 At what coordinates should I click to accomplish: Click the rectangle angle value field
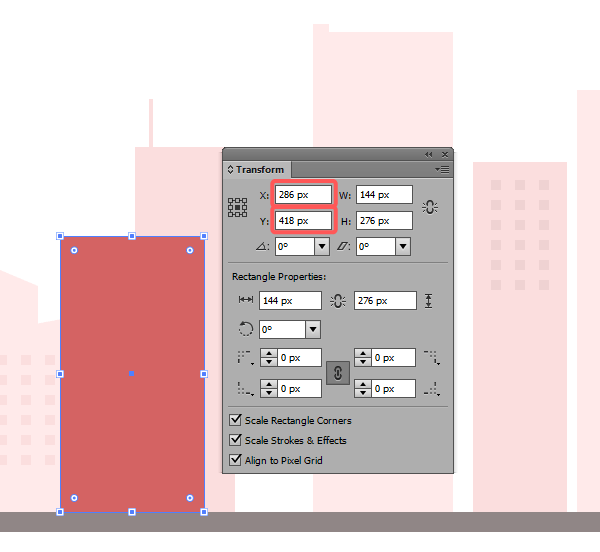tap(282, 329)
